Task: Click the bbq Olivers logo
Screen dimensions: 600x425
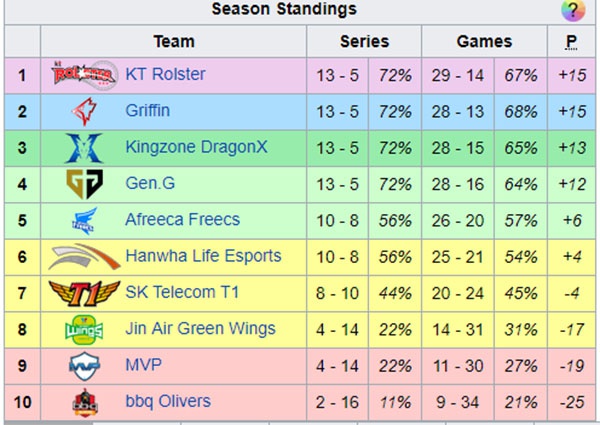Action: tap(85, 402)
